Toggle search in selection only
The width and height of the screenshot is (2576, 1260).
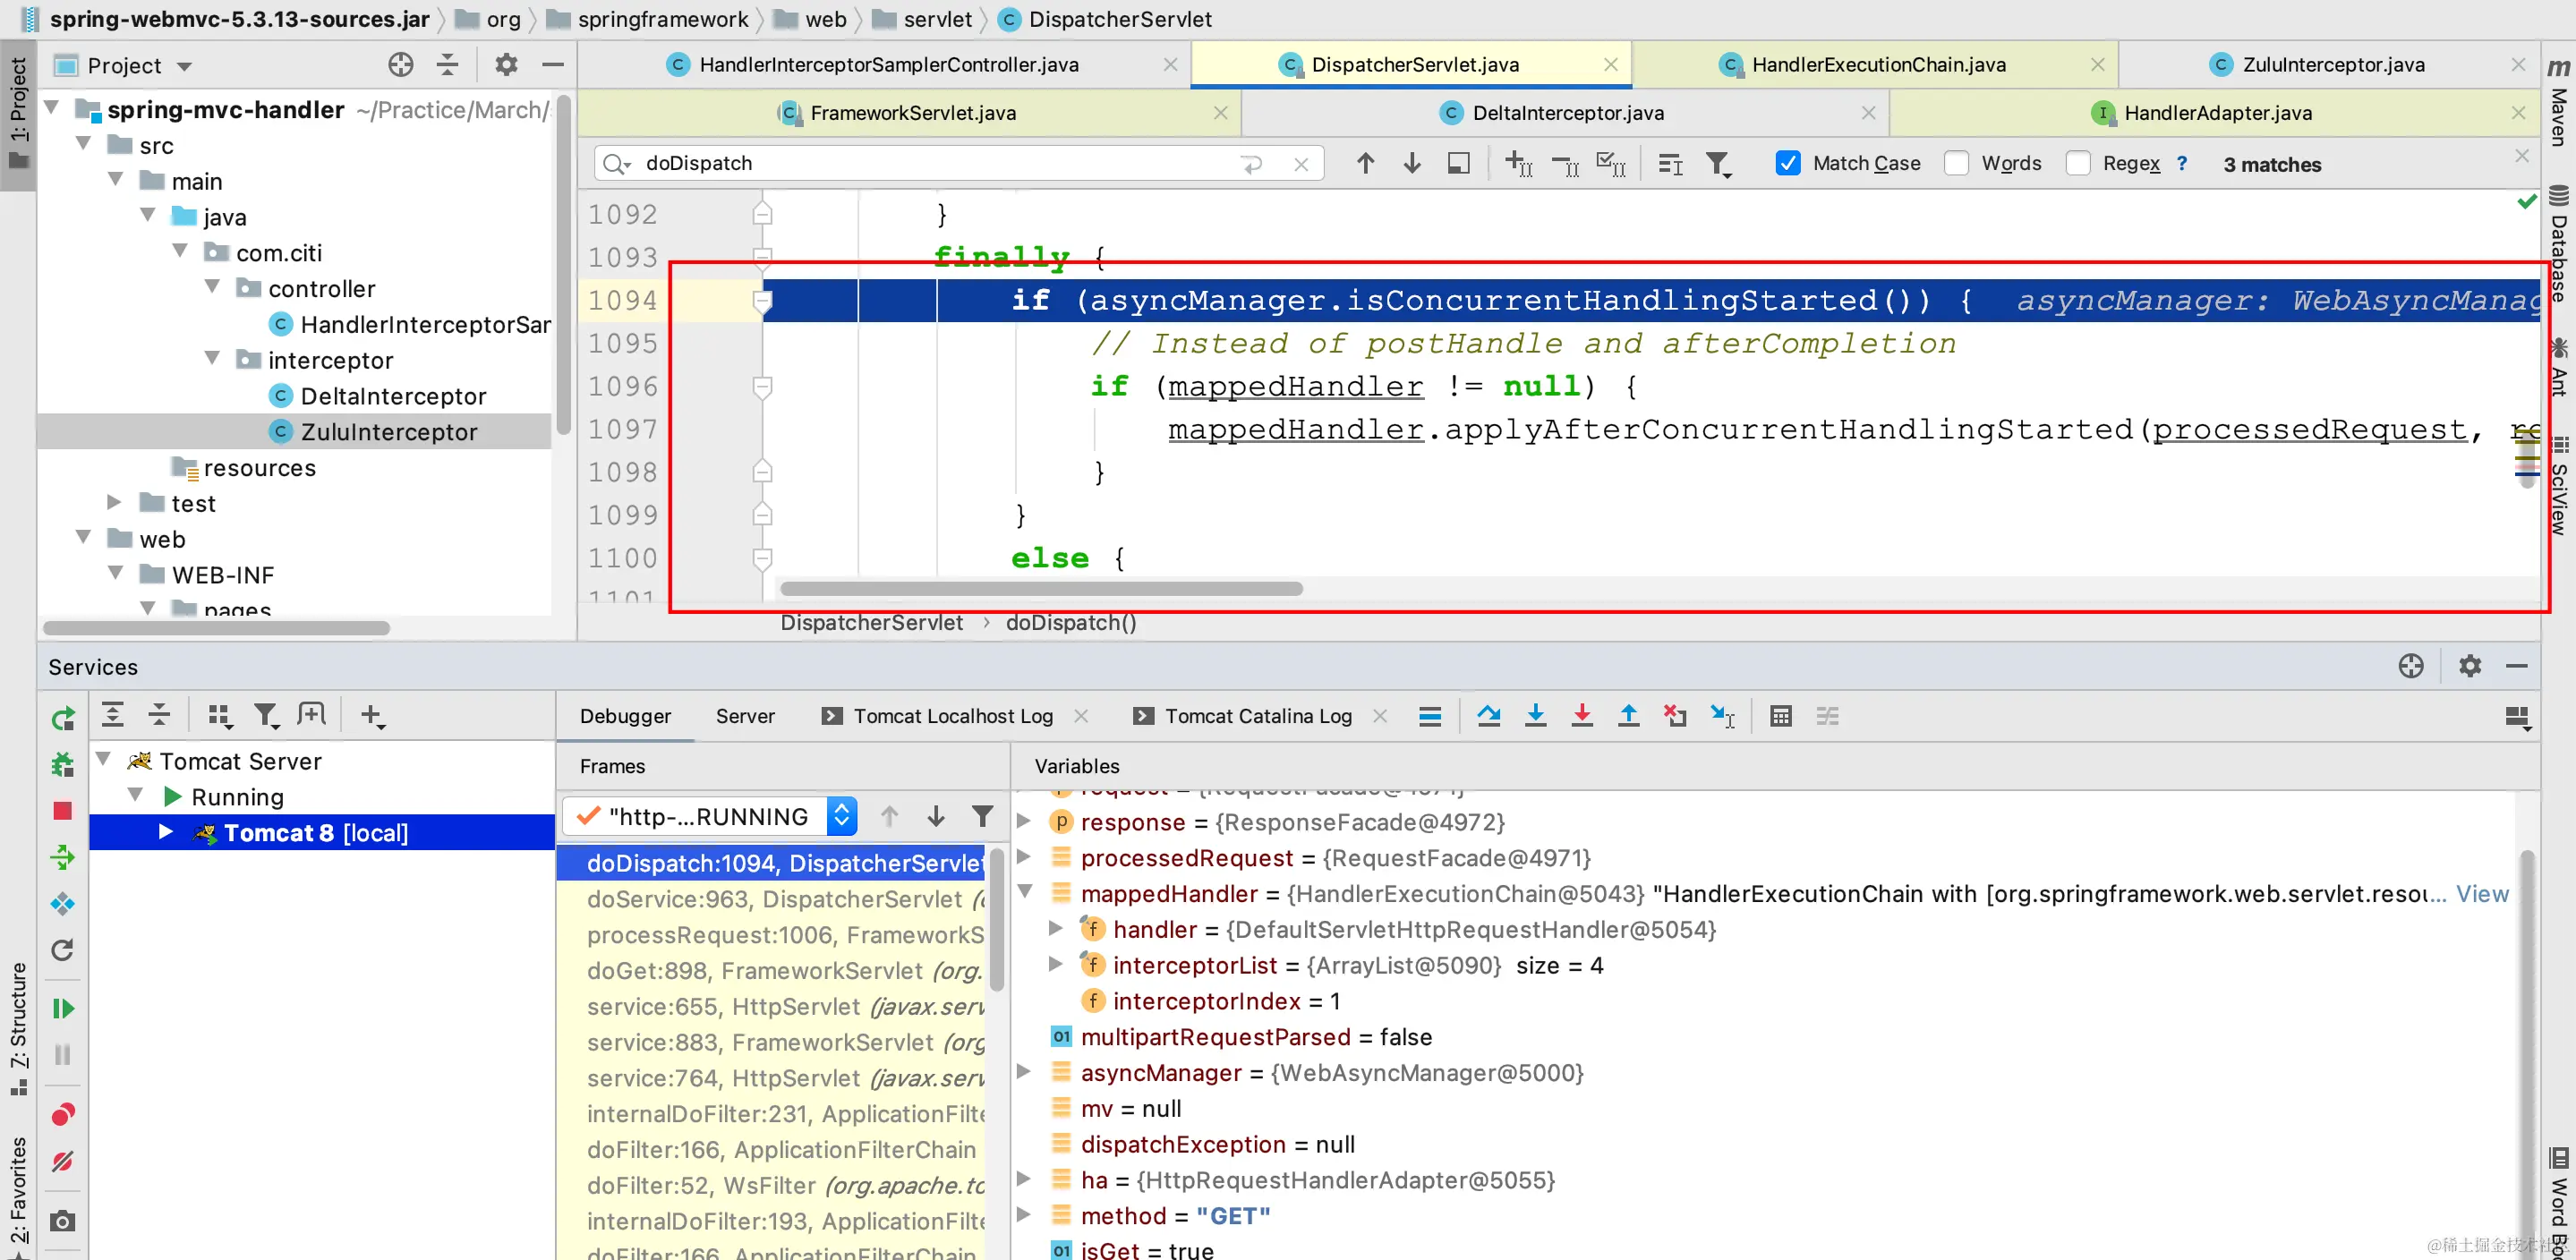(x=1671, y=163)
